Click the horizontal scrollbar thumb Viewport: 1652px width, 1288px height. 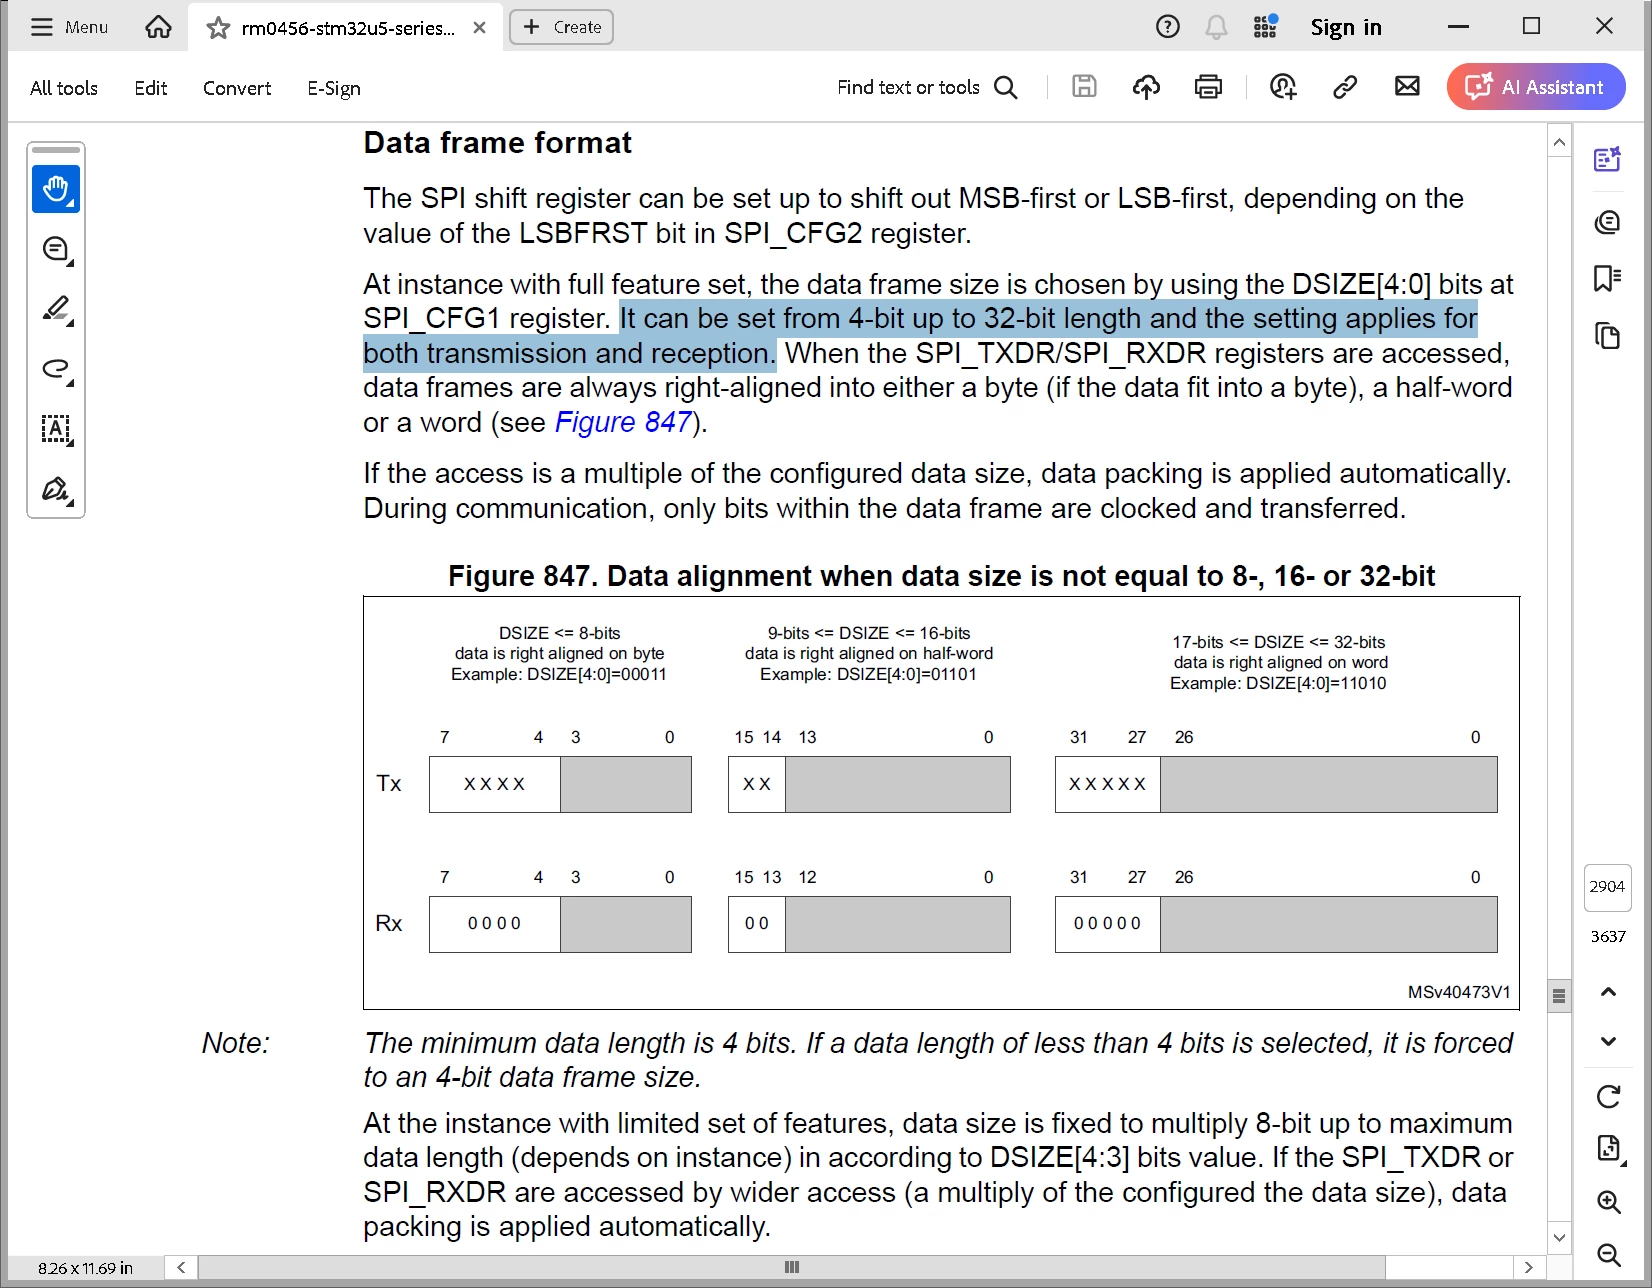coord(792,1267)
